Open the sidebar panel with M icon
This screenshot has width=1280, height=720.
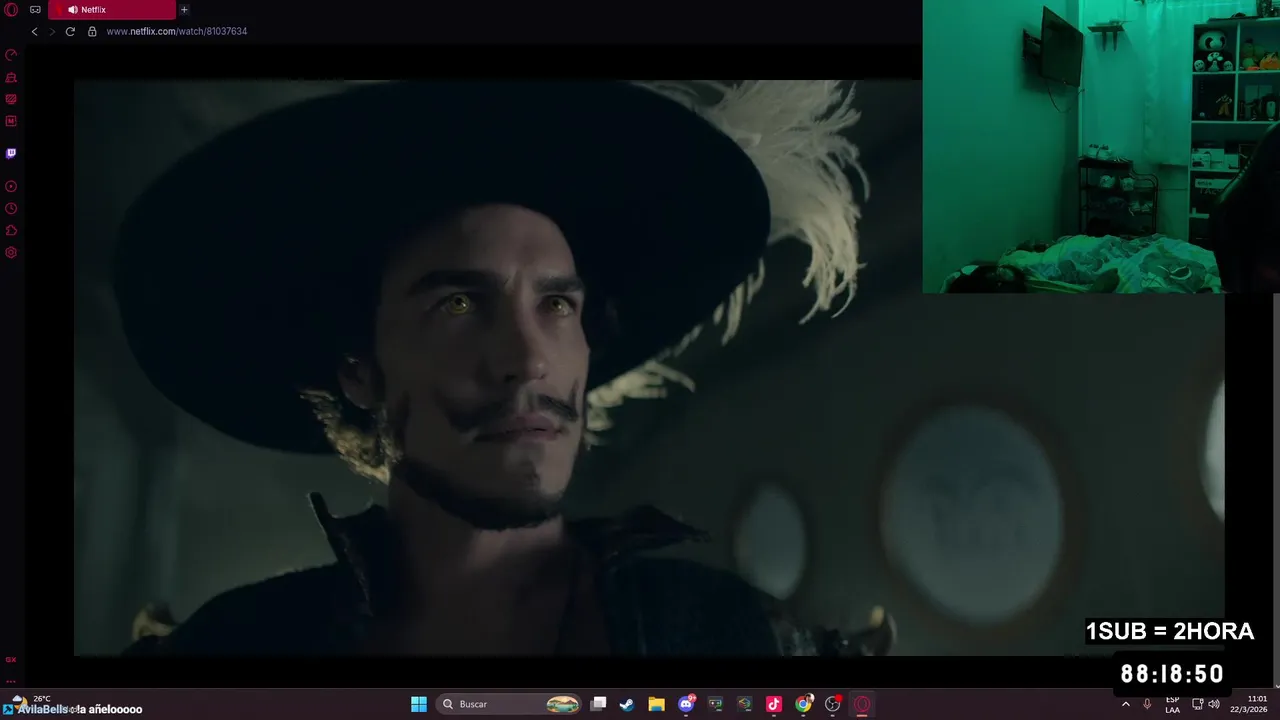point(11,121)
